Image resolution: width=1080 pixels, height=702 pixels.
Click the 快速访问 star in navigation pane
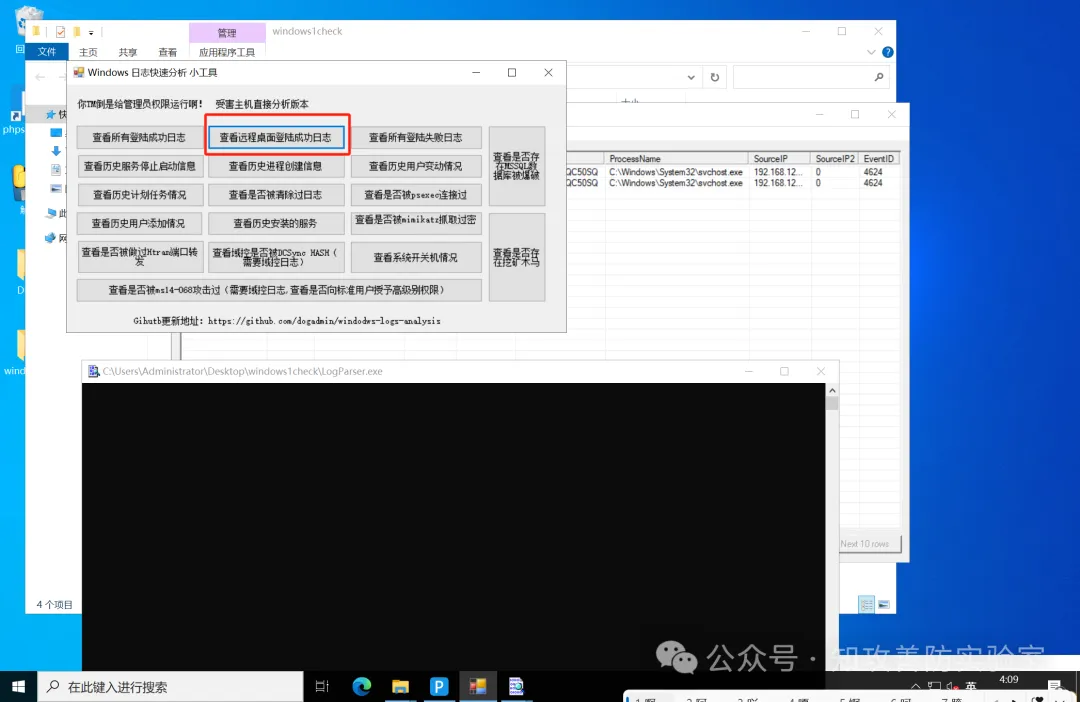50,114
